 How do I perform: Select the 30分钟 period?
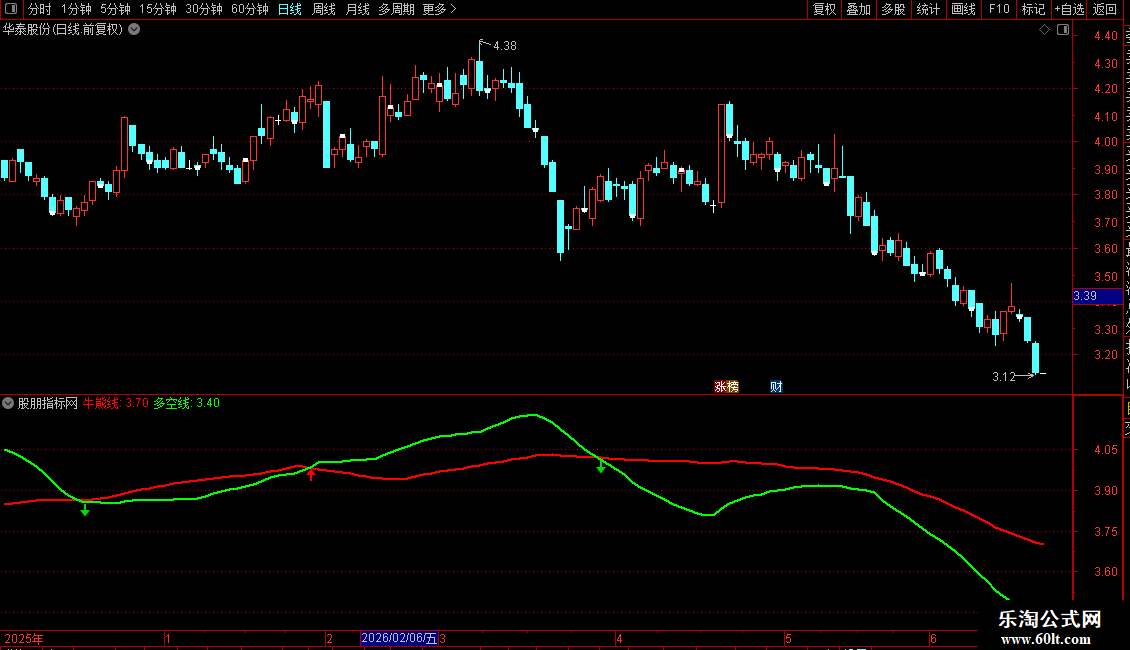[x=203, y=9]
